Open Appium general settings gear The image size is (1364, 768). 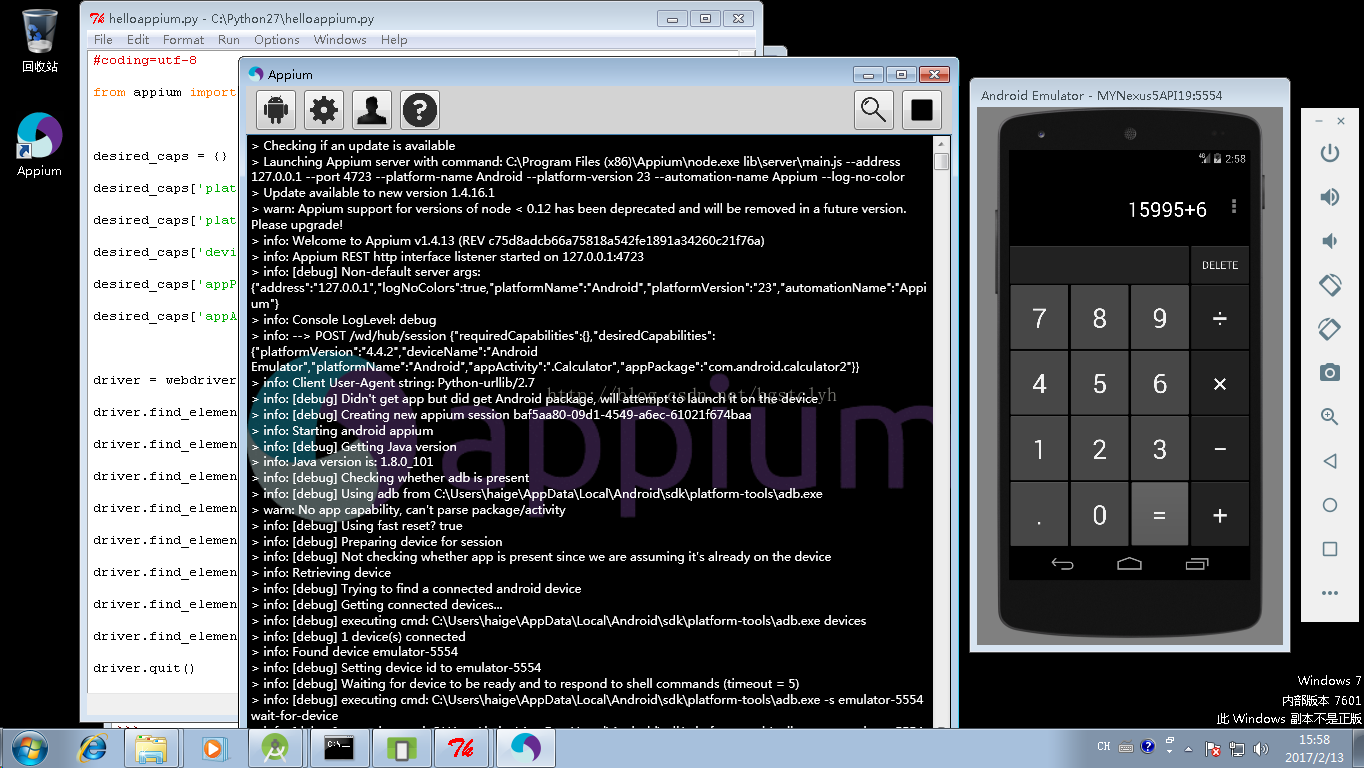[x=324, y=110]
